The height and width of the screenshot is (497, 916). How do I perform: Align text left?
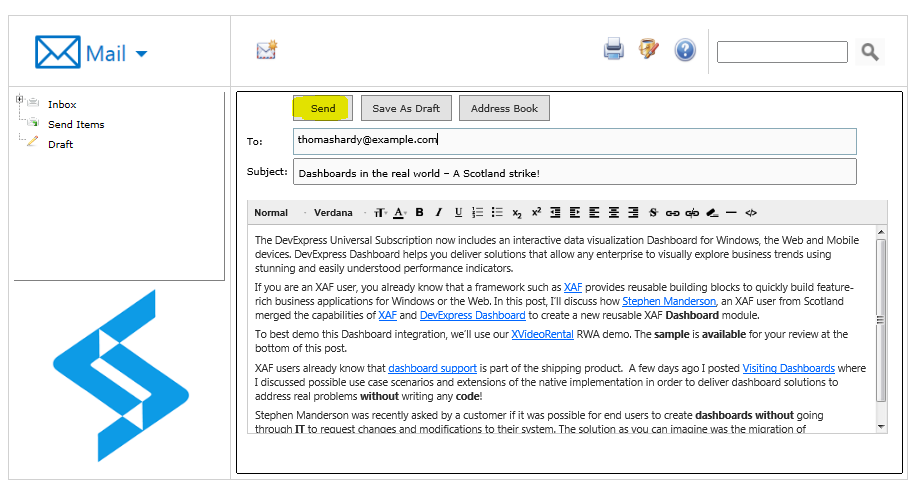pos(594,213)
